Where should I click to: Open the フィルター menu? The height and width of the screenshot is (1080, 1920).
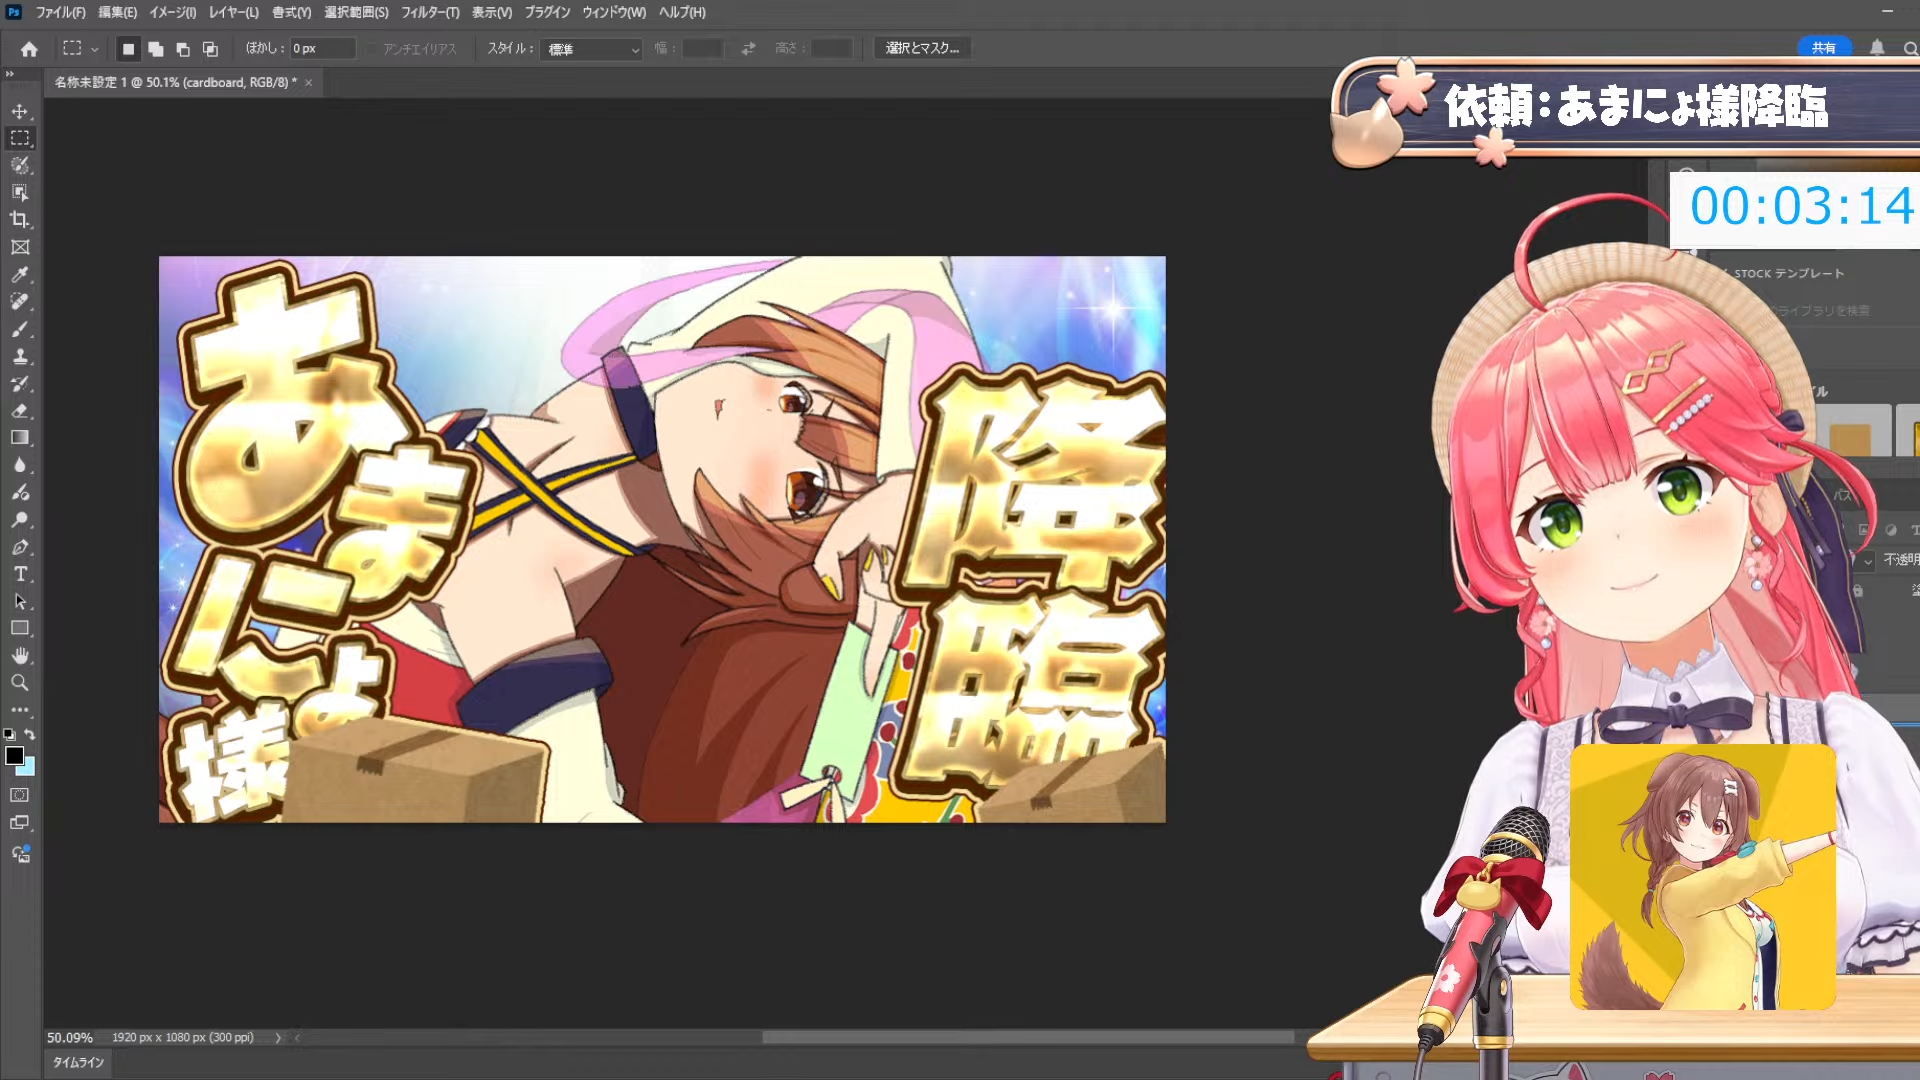point(430,12)
